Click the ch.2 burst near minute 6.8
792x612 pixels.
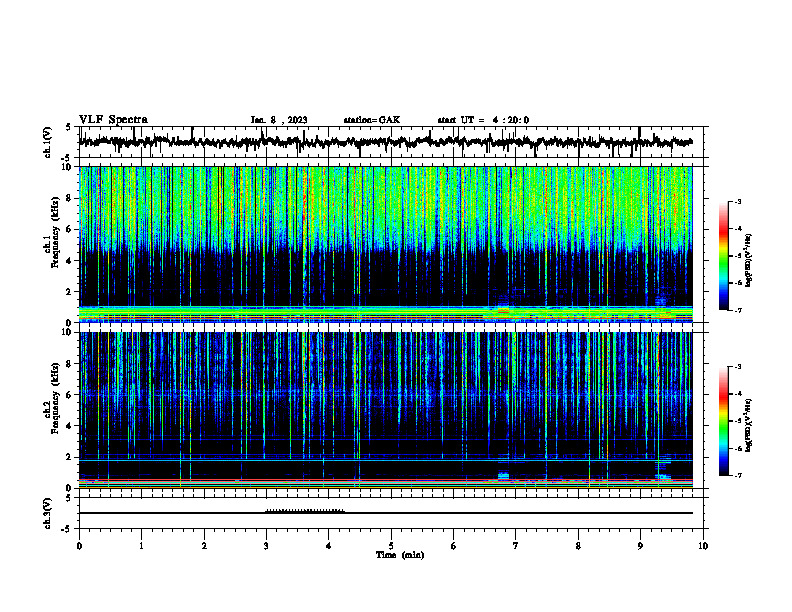[x=503, y=475]
